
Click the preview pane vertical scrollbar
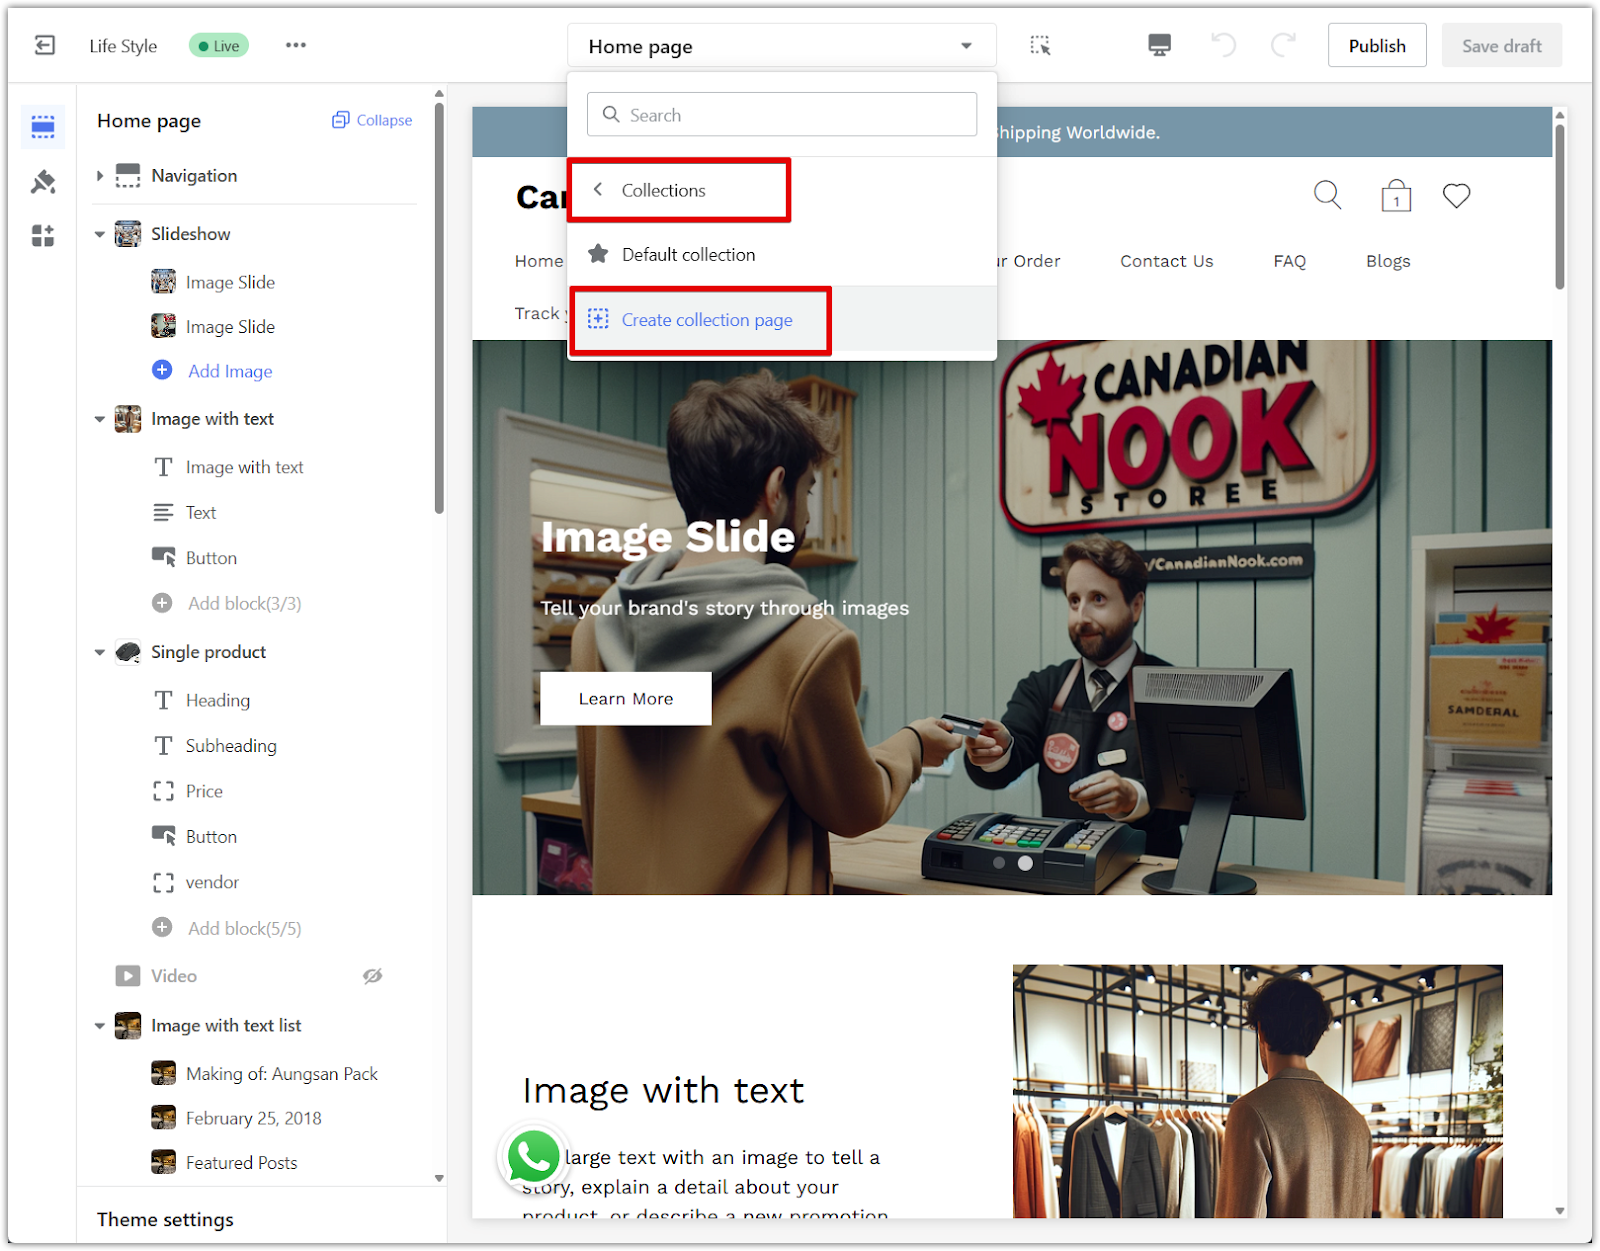(x=1559, y=206)
